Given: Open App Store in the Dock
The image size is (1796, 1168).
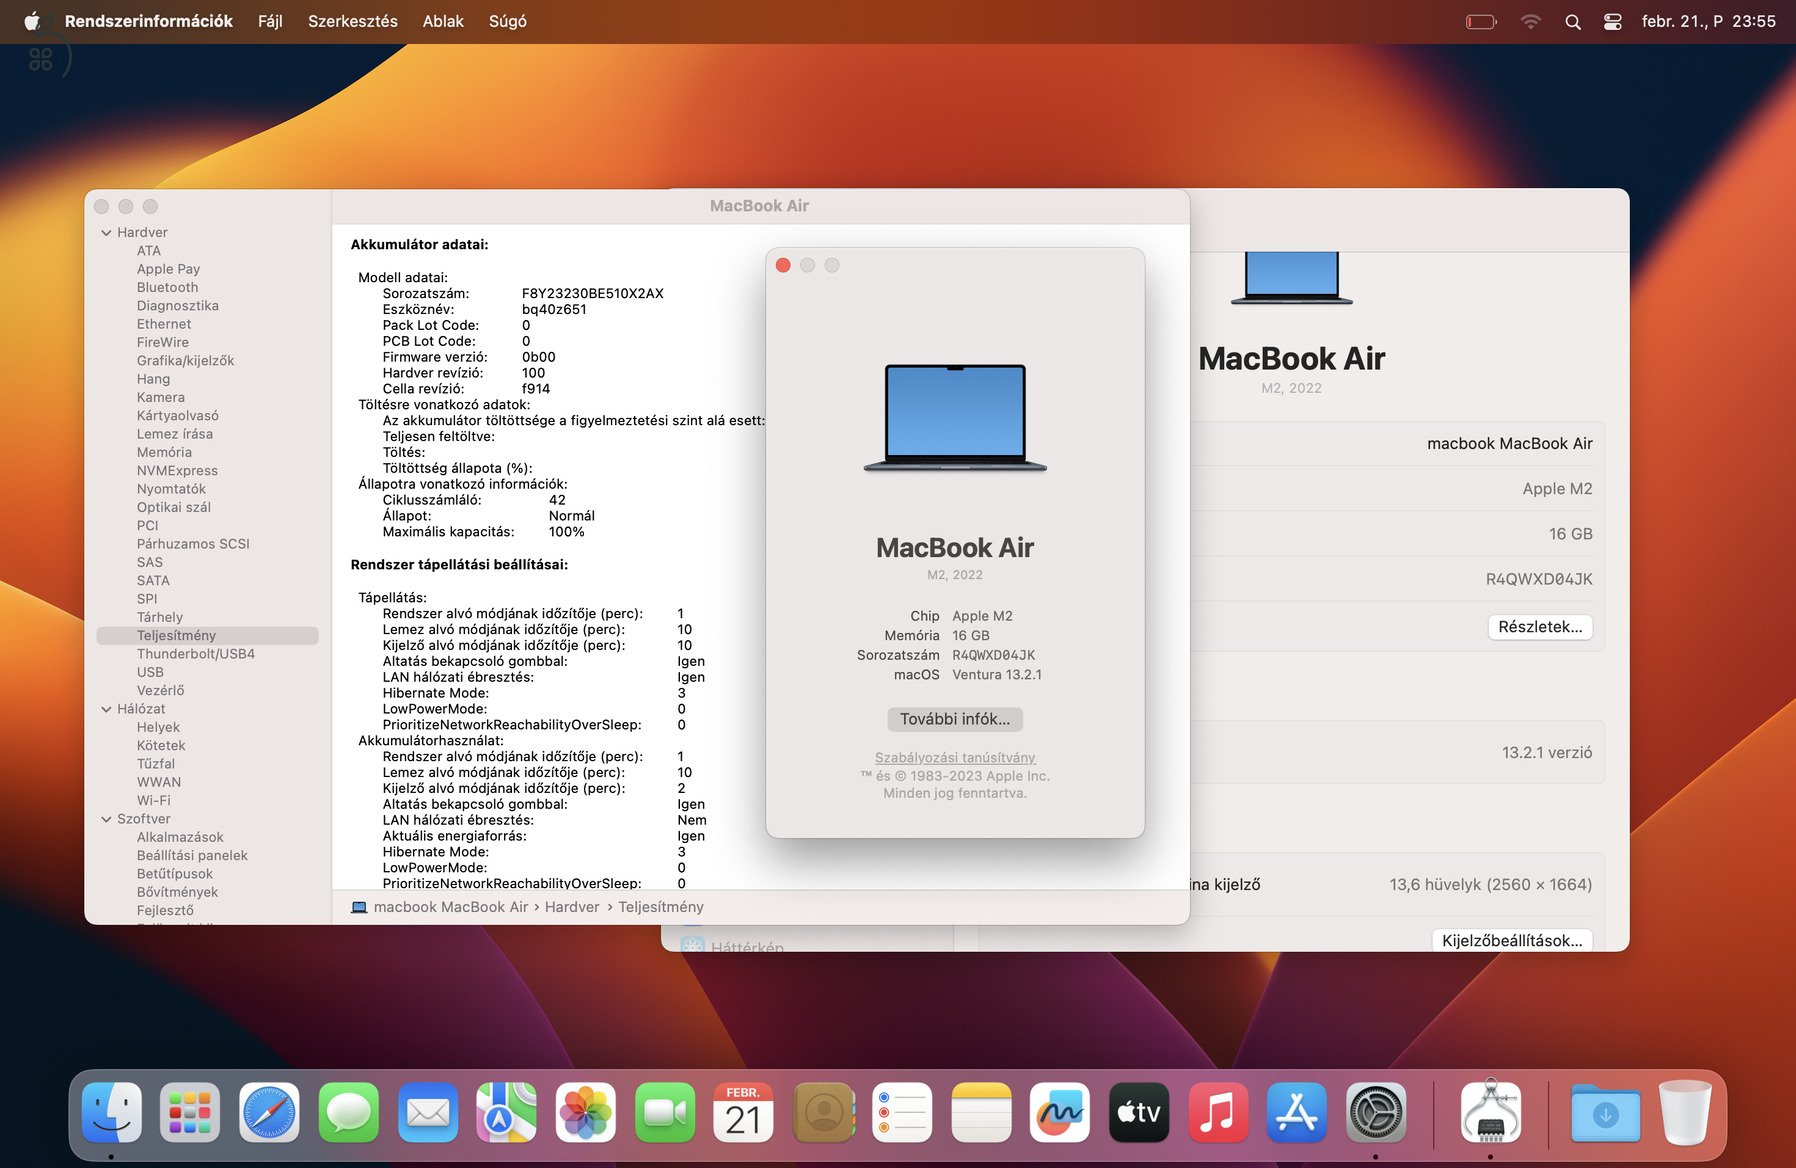Looking at the screenshot, I should click(1297, 1112).
